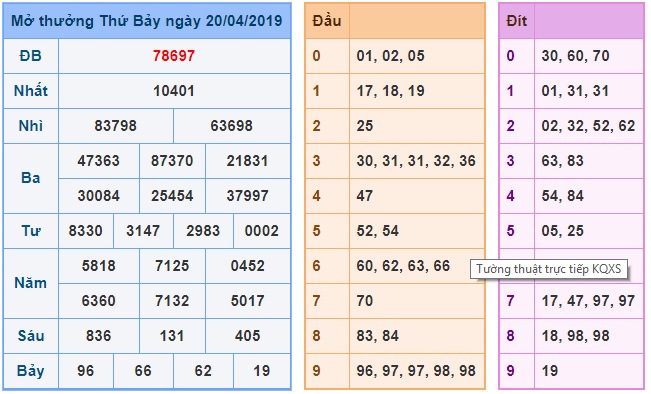Click the number 83798 in the Nhì row
The height and width of the screenshot is (394, 651).
[115, 126]
